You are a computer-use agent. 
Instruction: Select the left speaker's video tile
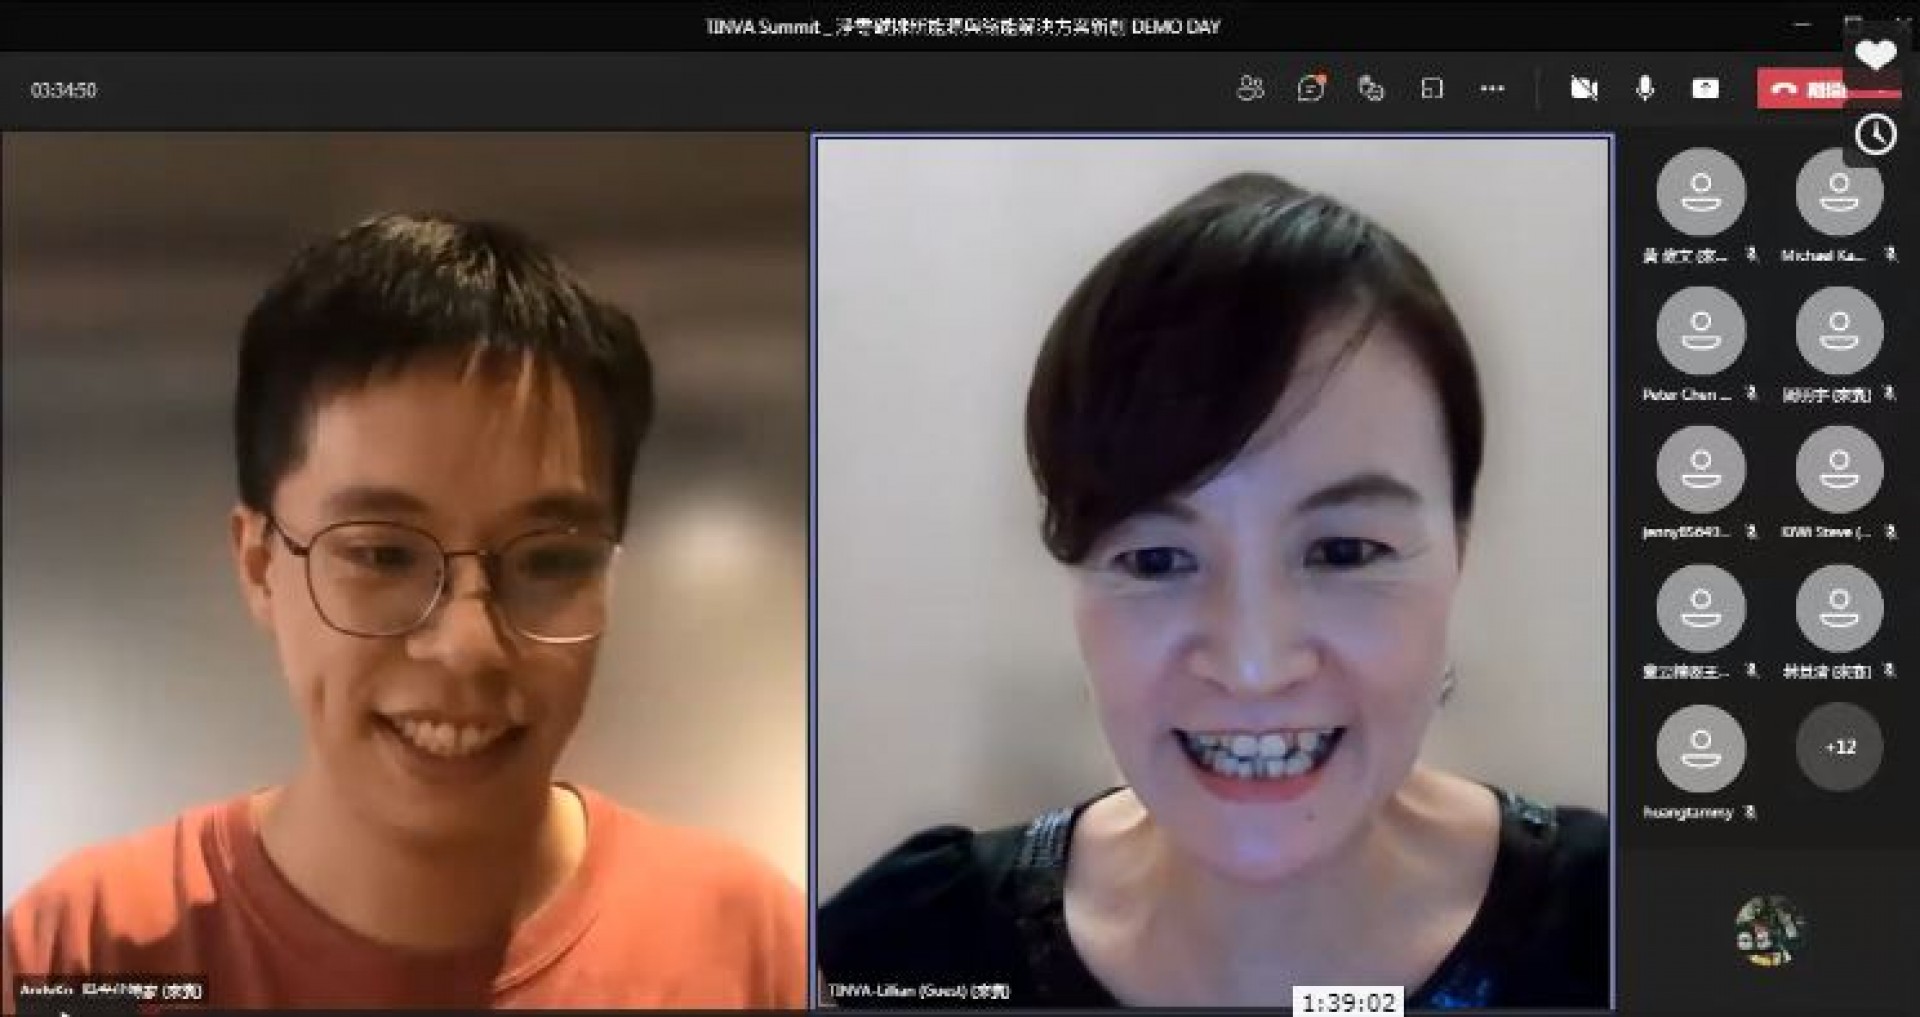click(403, 570)
